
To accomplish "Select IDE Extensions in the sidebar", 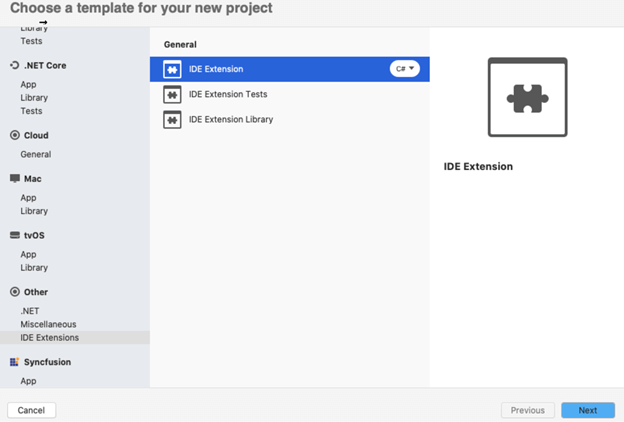I will coord(50,338).
